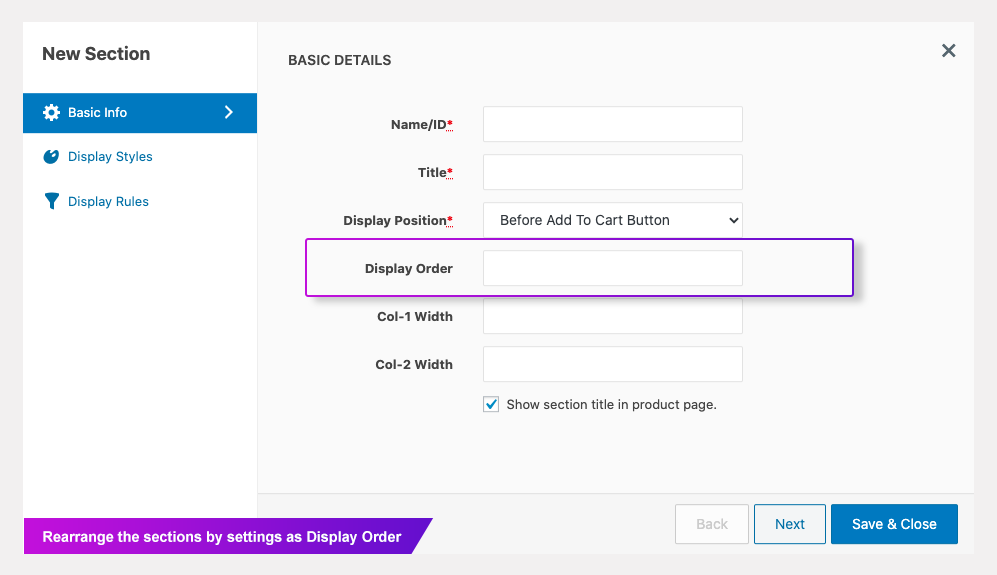Click the Display Order label

pos(409,268)
